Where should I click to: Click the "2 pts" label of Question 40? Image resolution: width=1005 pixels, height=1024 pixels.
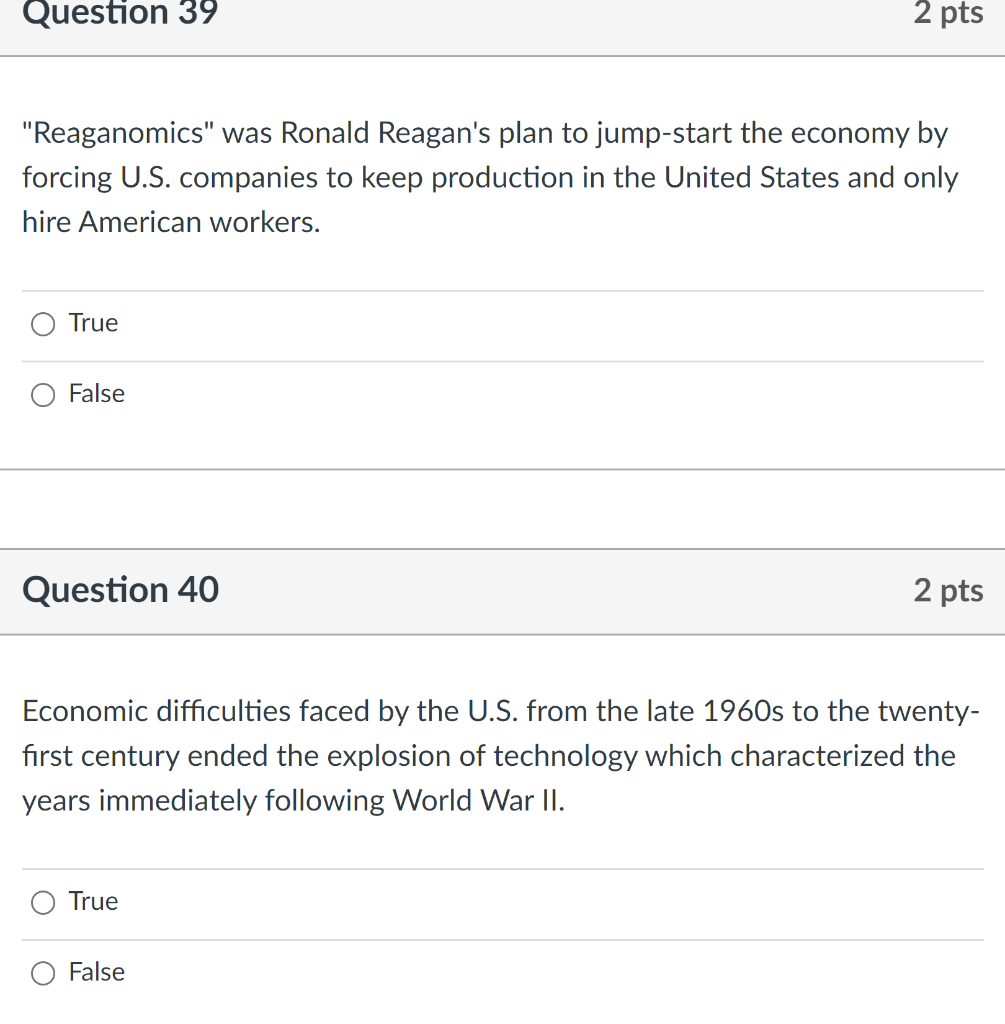tap(948, 591)
